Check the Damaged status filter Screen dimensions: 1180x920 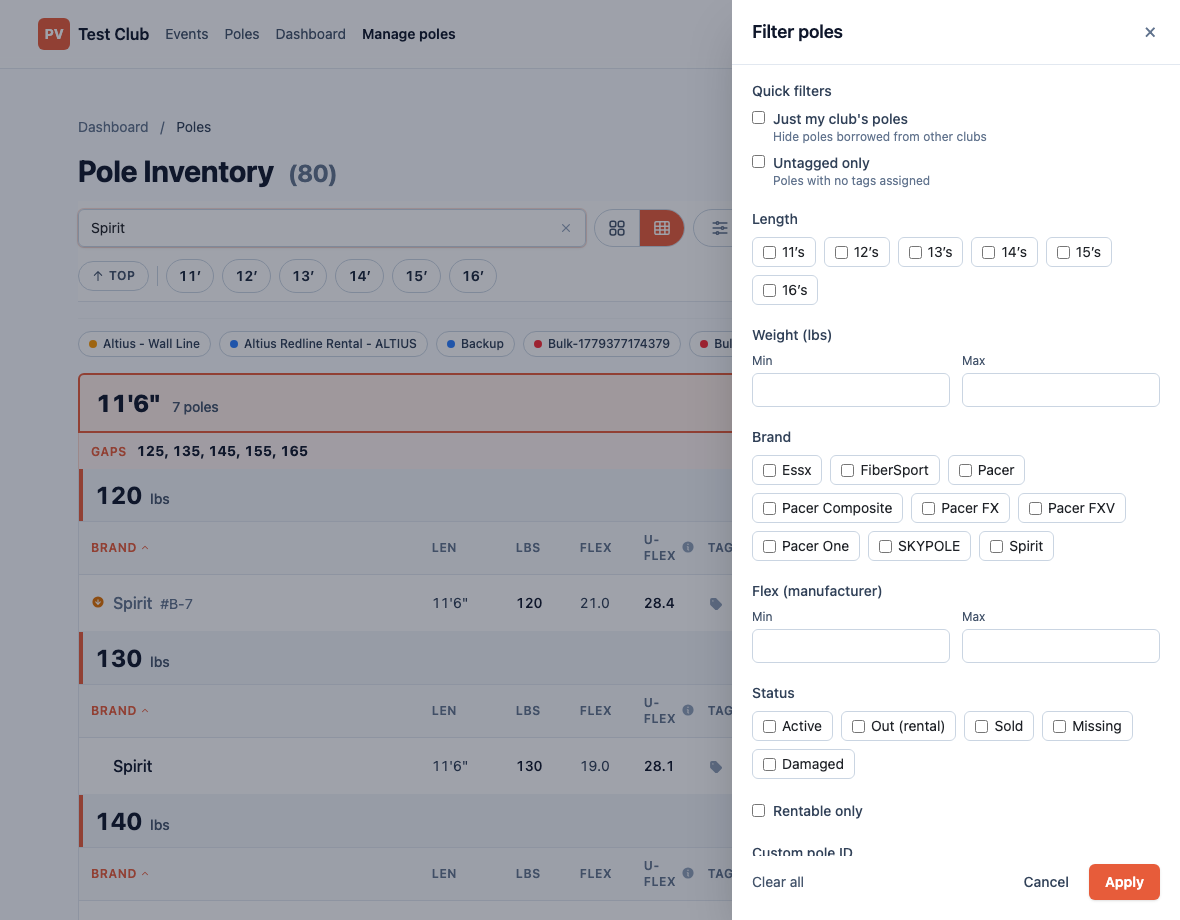[x=769, y=764]
